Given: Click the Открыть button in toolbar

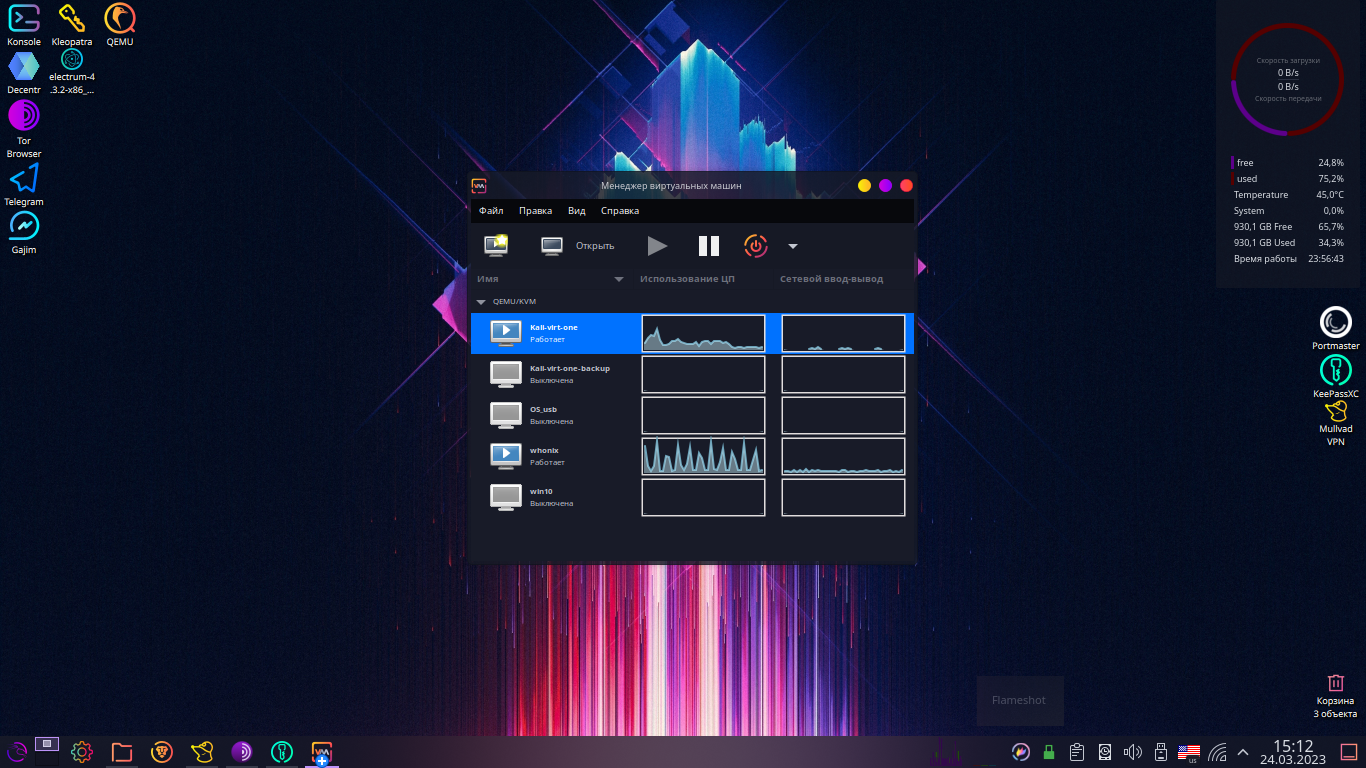Looking at the screenshot, I should (x=578, y=246).
